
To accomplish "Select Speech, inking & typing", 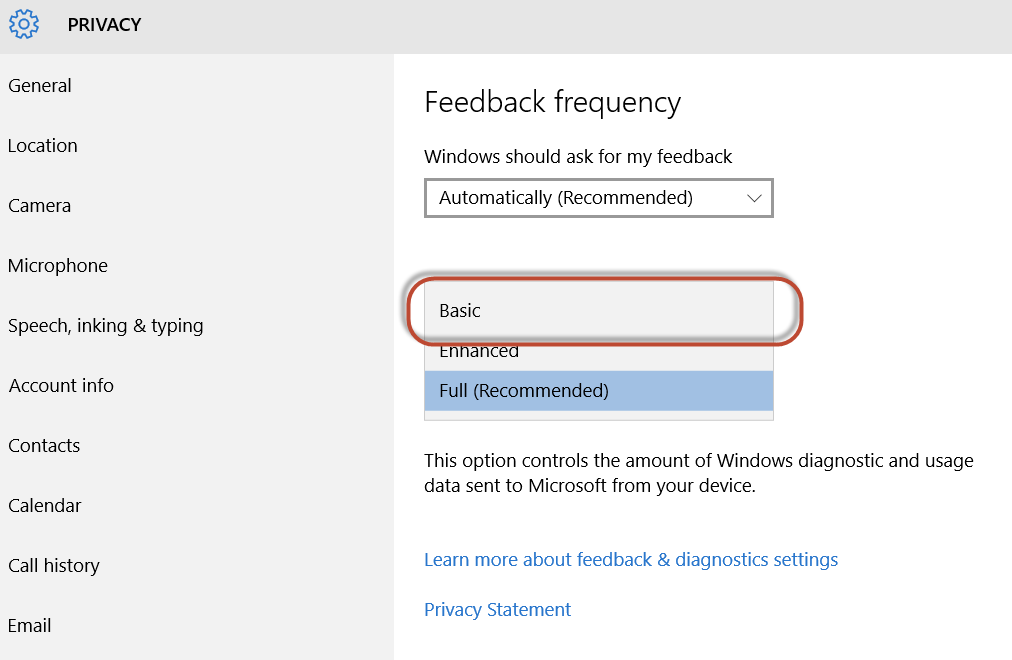I will pos(106,326).
